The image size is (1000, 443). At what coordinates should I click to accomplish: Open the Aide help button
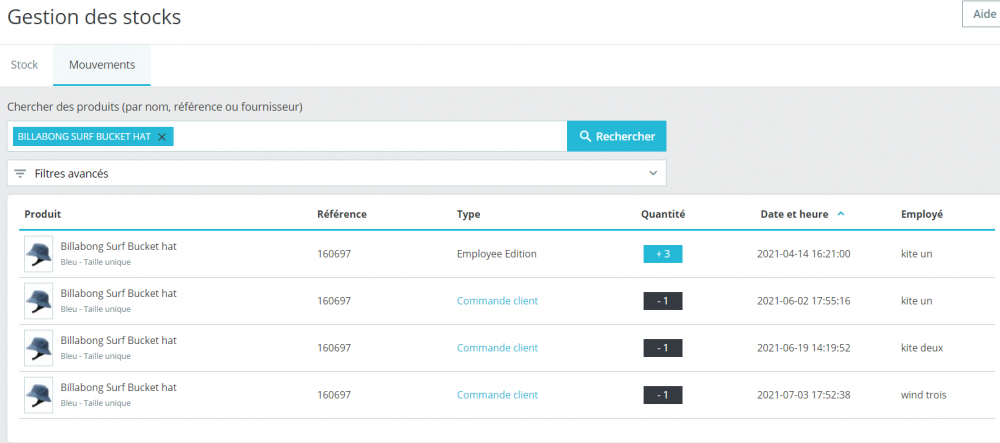point(979,14)
